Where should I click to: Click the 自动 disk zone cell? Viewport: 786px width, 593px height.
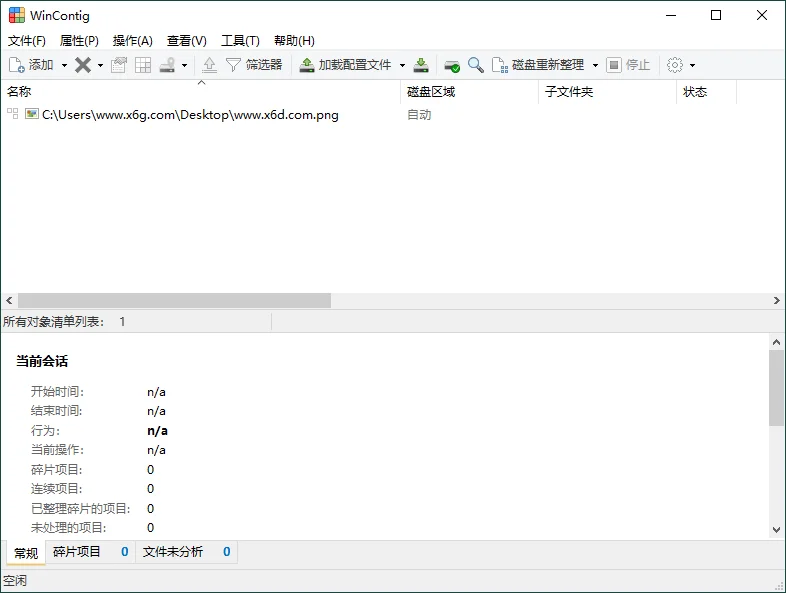pyautogui.click(x=419, y=115)
